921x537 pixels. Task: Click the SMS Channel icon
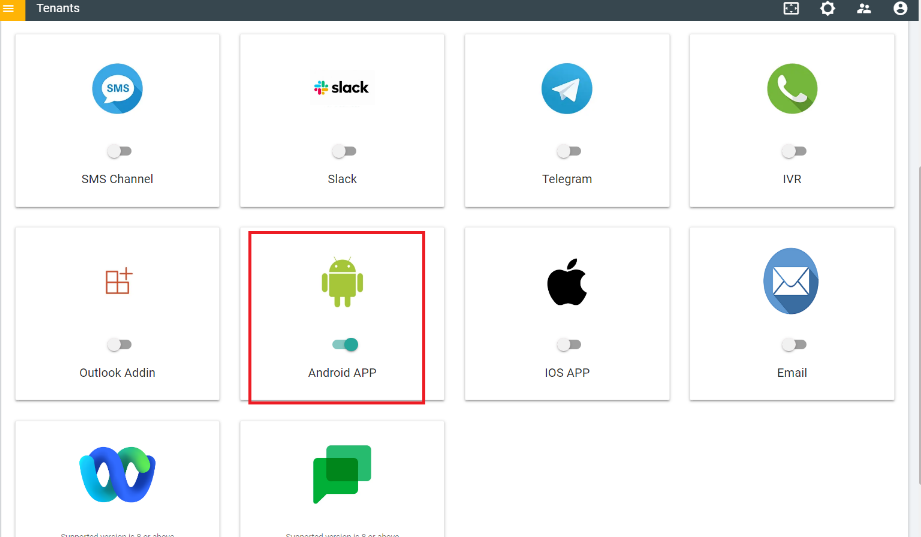(x=117, y=89)
